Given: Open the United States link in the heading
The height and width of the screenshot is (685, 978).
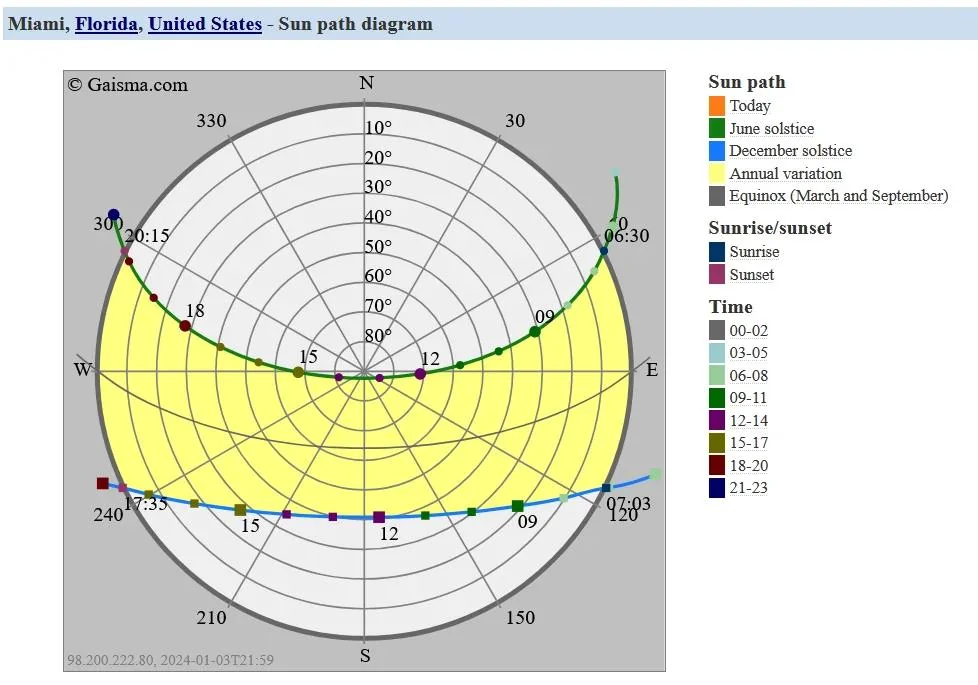Looking at the screenshot, I should 205,24.
